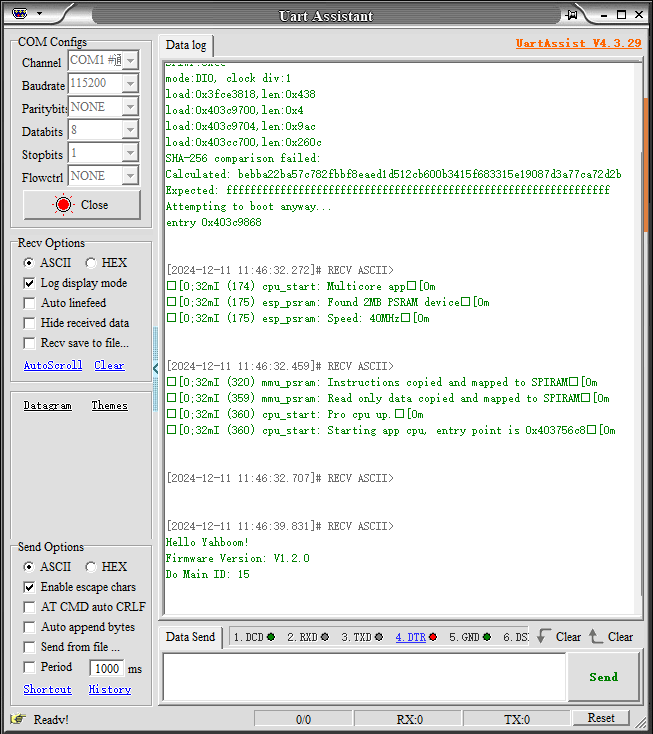Open the Themes link
Viewport: 653px width, 734px height.
click(x=110, y=405)
